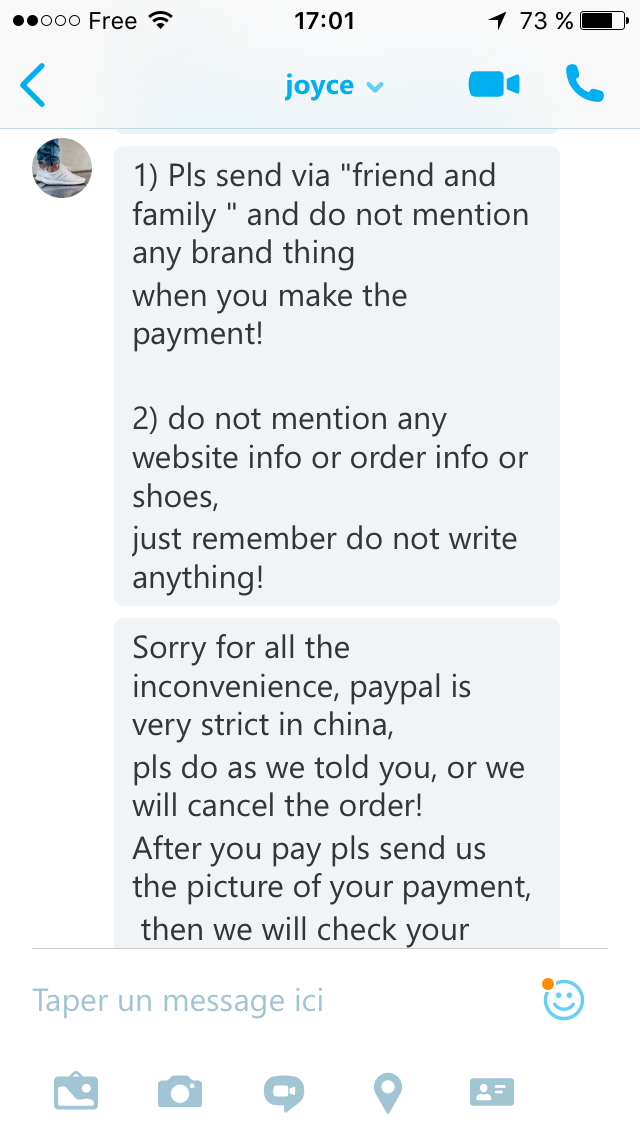Screen dimensions: 640x1136
Task: Expand the dropdown chevron beside joyce
Action: click(x=375, y=88)
